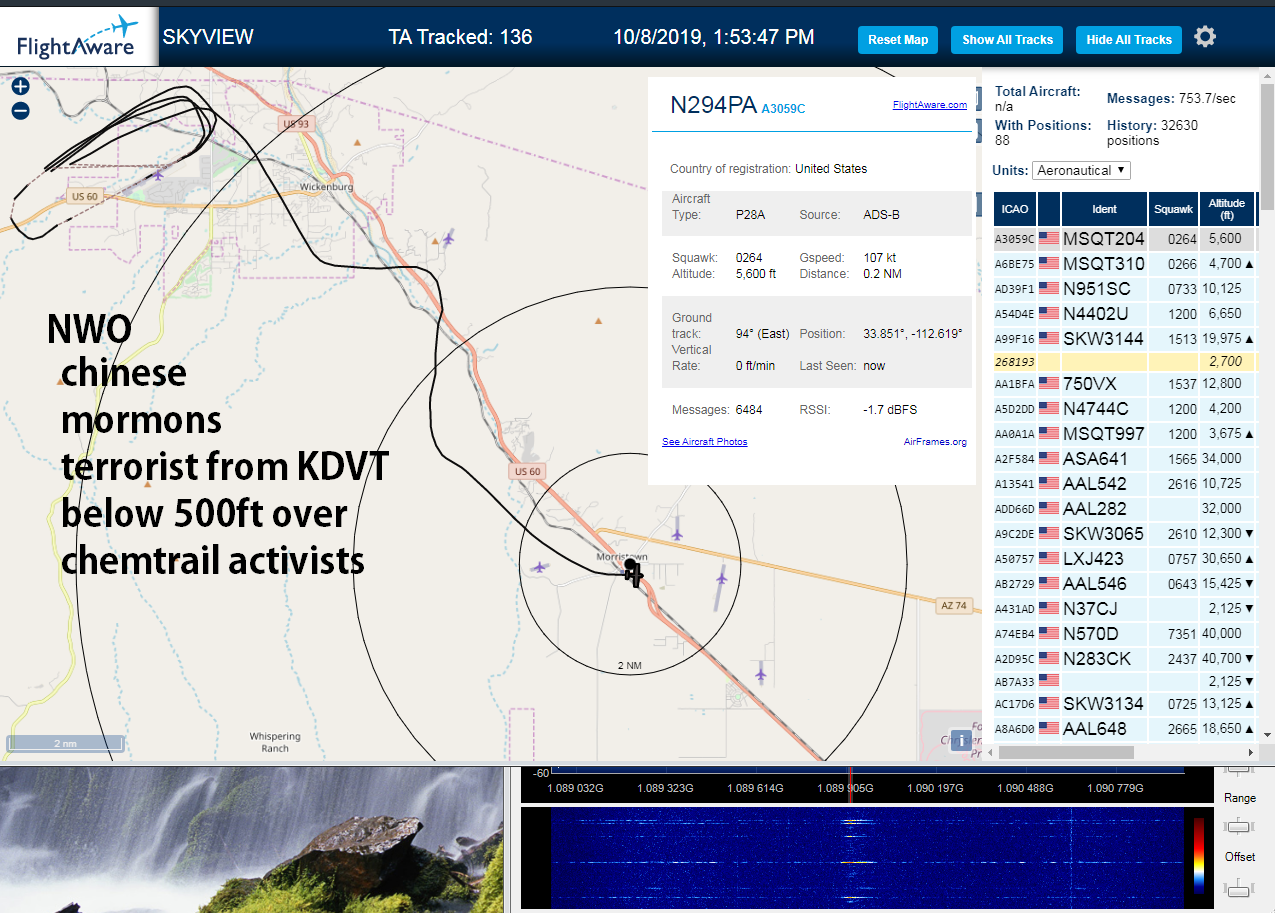Select the N4402U aircraft row
This screenshot has height=913, width=1275.
coord(1125,314)
